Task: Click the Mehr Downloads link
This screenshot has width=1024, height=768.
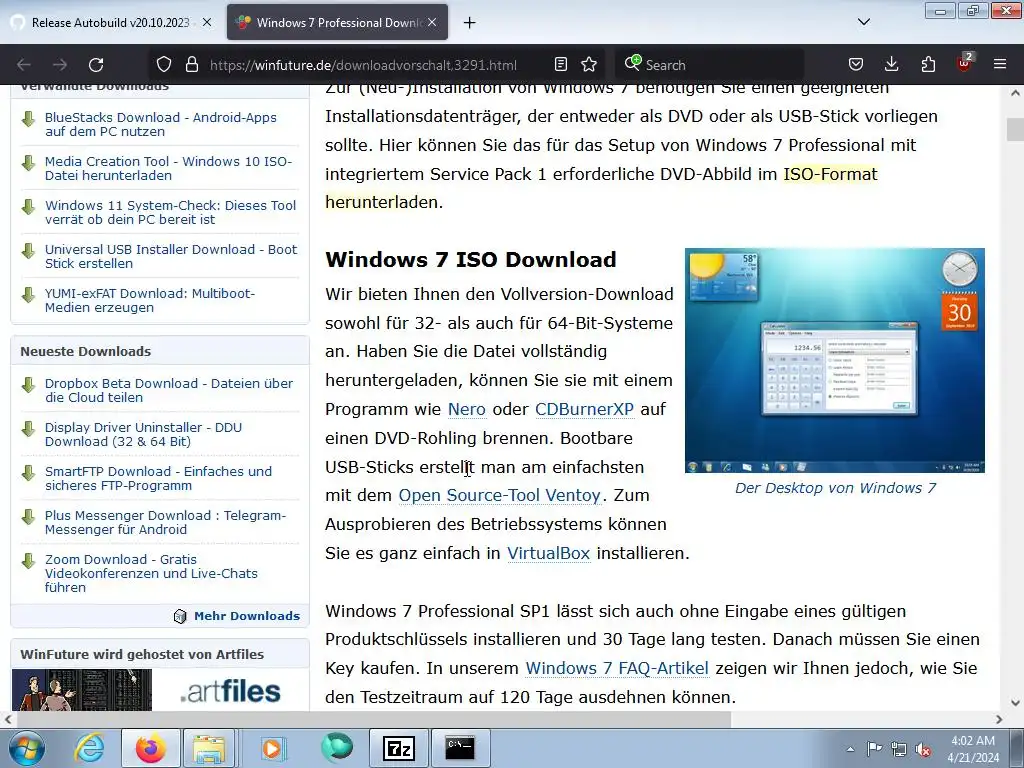Action: tap(247, 616)
